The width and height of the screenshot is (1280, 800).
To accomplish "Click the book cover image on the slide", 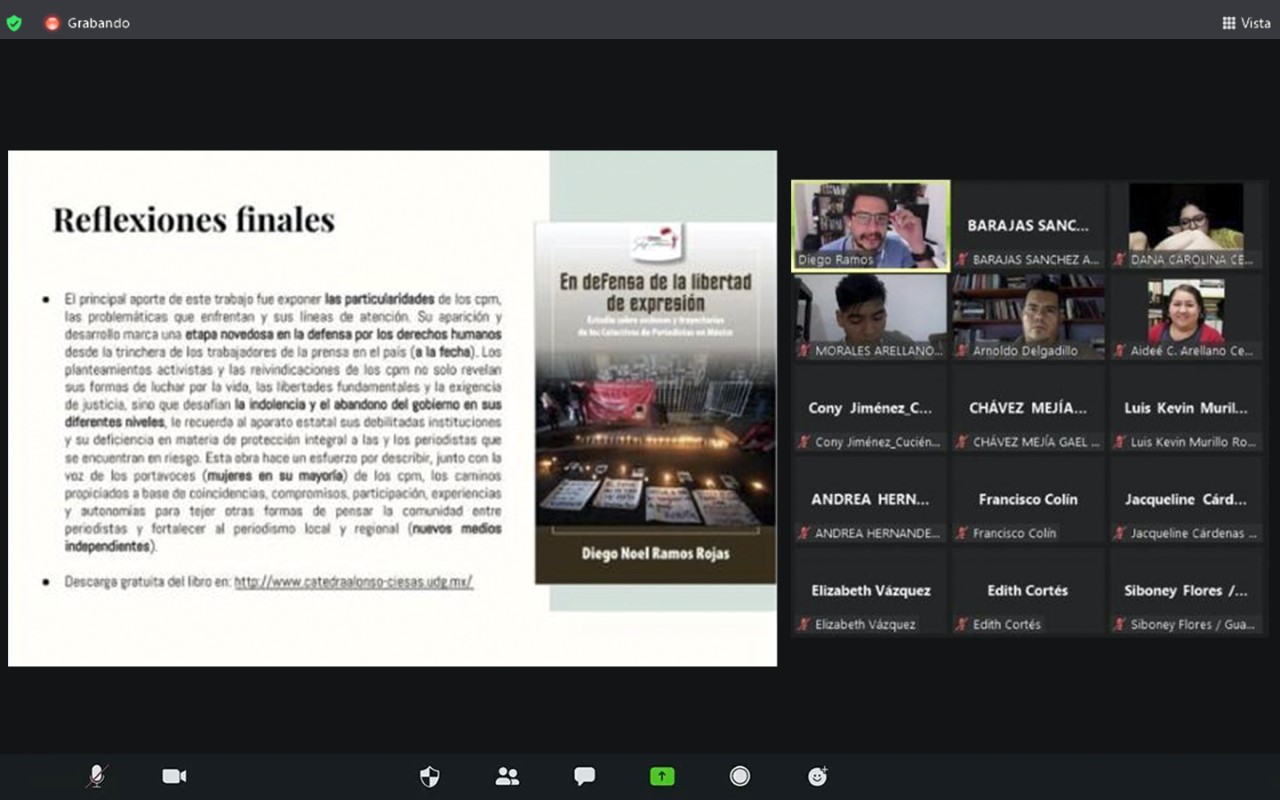I will pos(655,402).
